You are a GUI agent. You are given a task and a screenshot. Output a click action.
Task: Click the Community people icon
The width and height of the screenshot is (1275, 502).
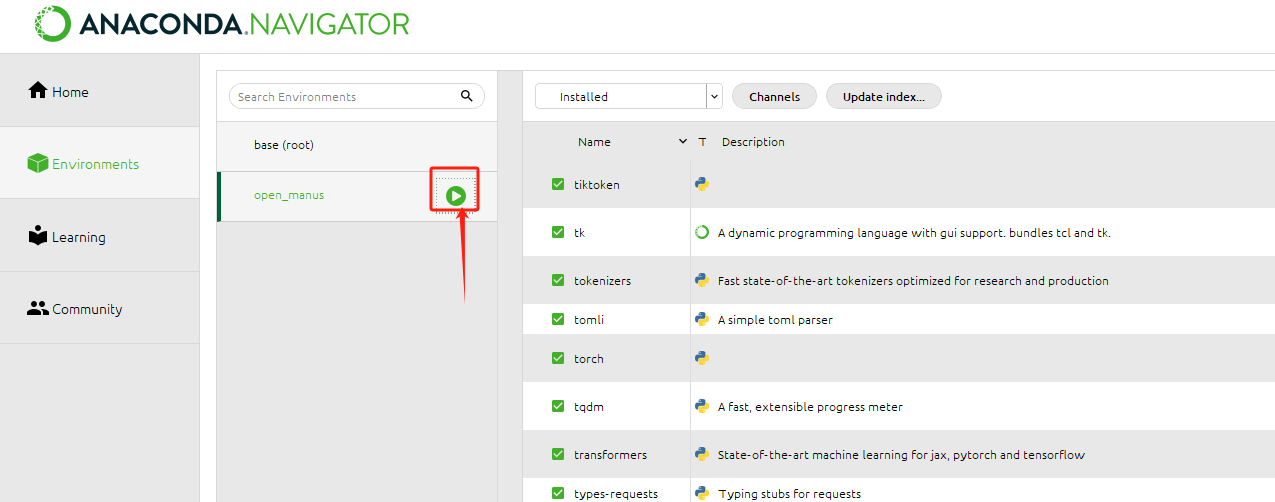38,309
